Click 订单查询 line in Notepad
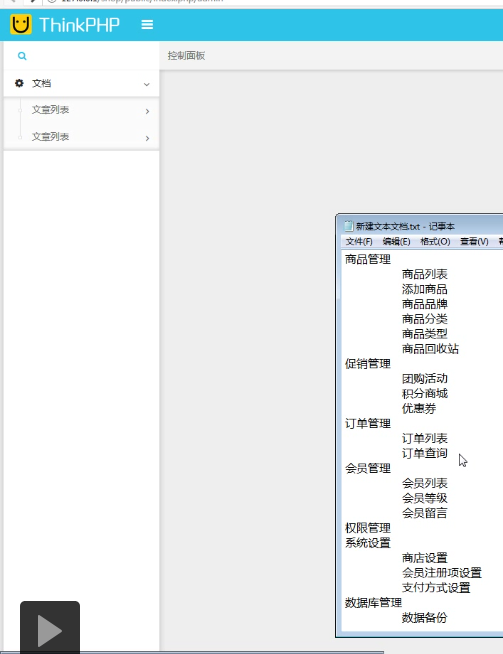This screenshot has height=654, width=503. (425, 453)
